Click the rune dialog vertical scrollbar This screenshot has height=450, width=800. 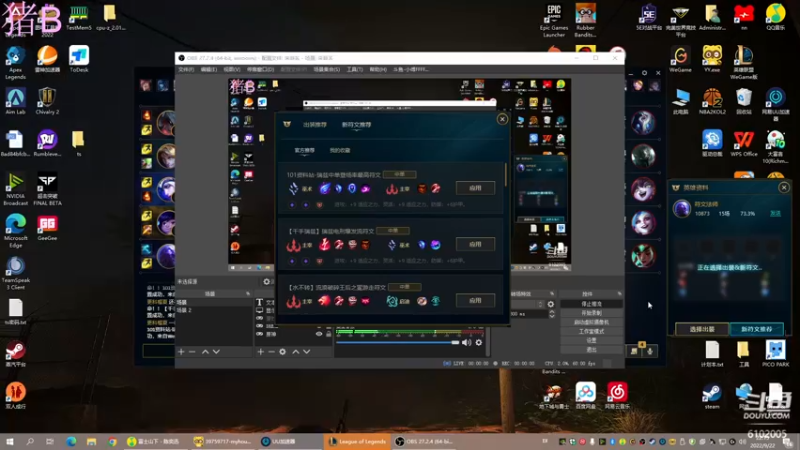506,175
